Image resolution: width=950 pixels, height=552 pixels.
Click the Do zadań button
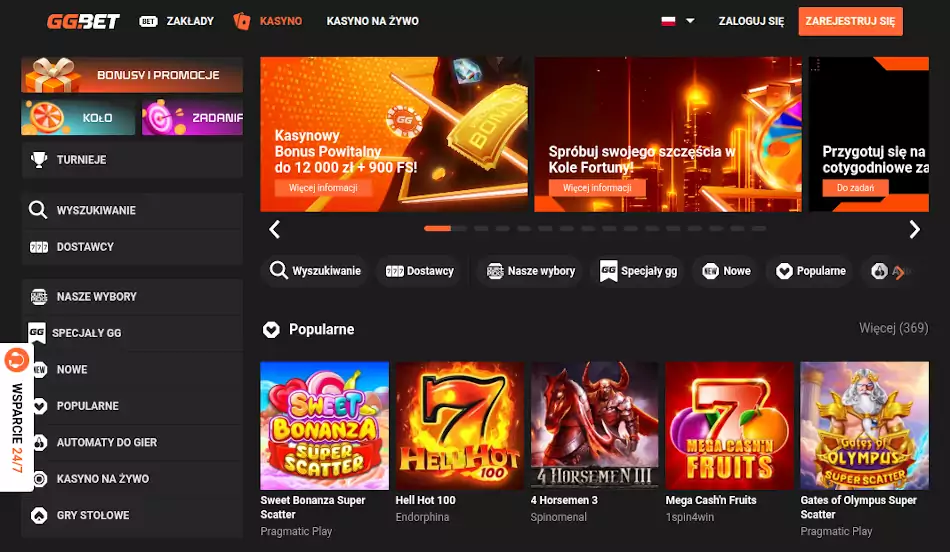click(855, 188)
